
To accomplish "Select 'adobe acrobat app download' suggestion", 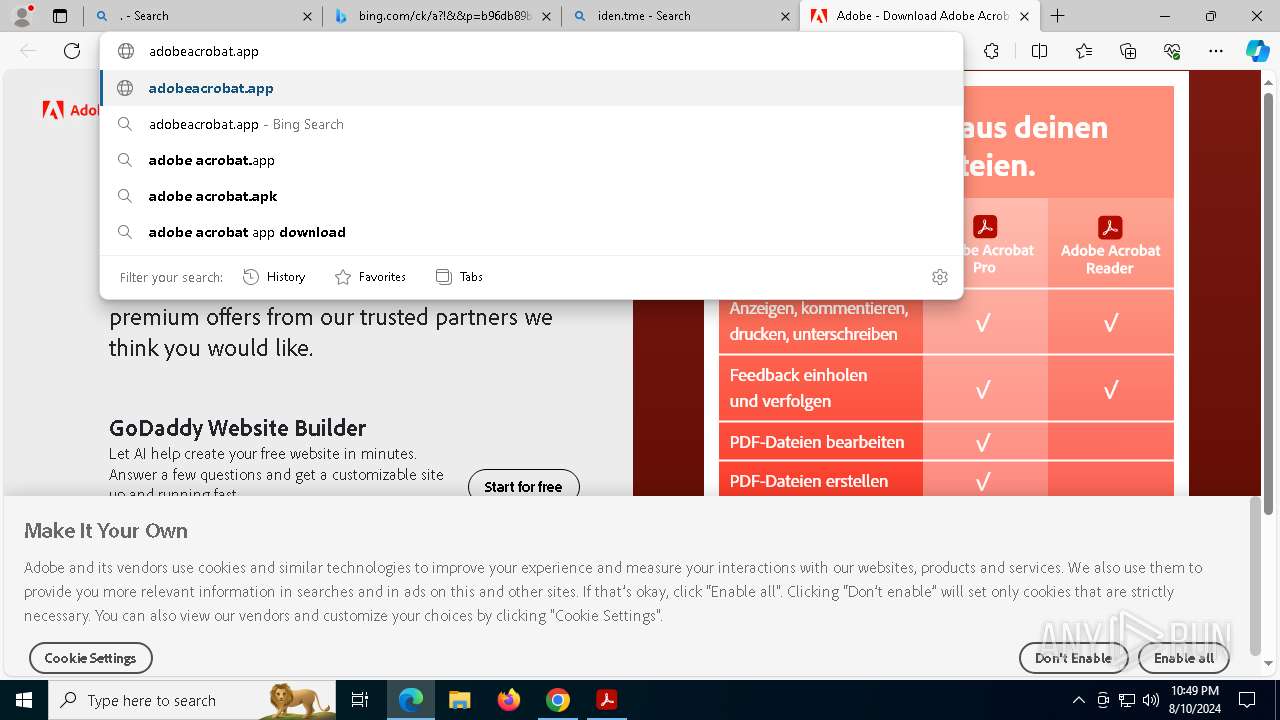I will (x=531, y=232).
